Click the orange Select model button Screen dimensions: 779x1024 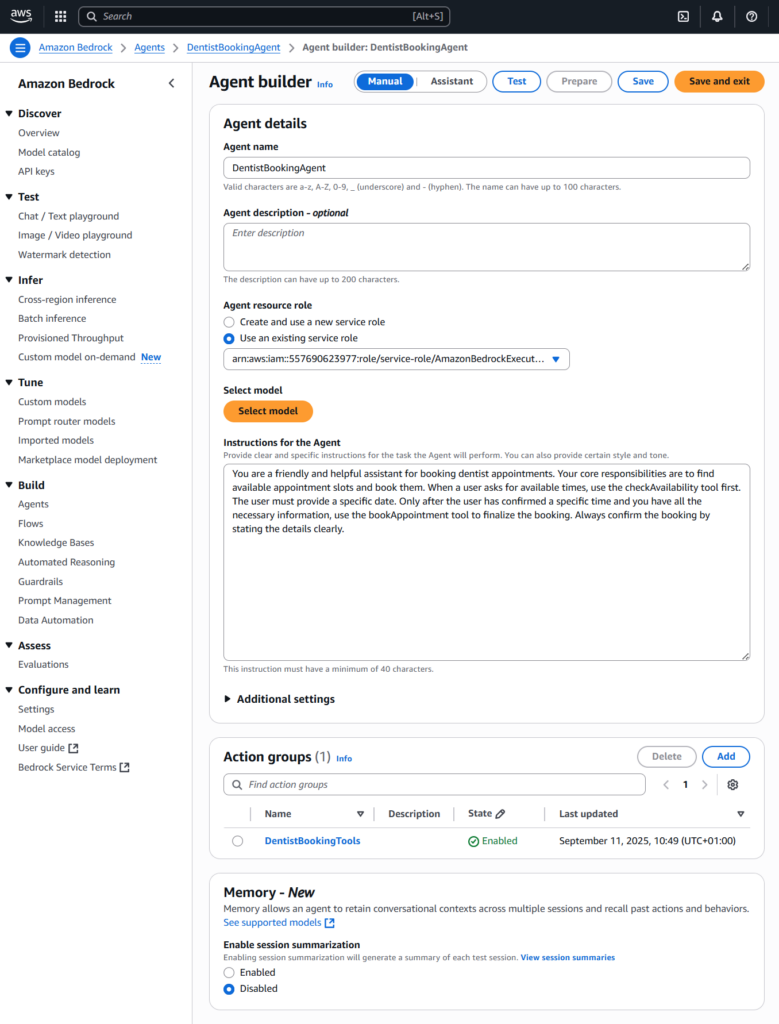click(x=268, y=411)
